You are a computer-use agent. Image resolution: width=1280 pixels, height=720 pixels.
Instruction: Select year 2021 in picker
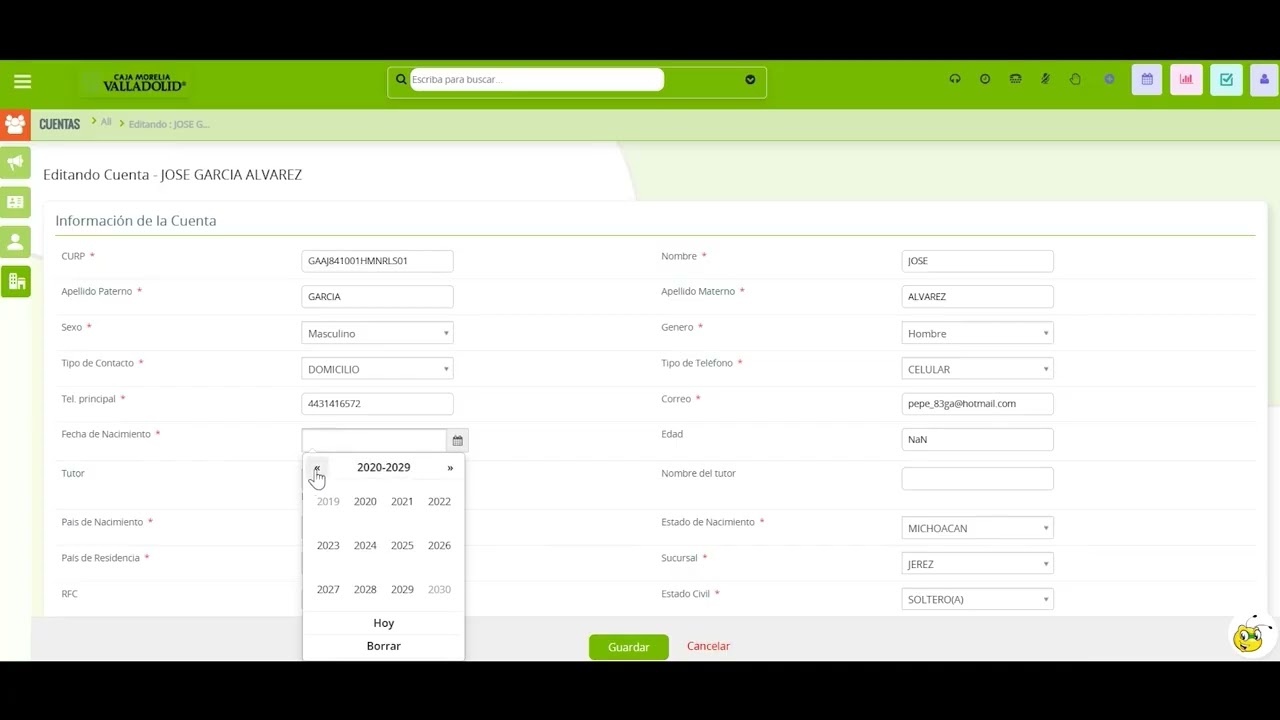[402, 501]
